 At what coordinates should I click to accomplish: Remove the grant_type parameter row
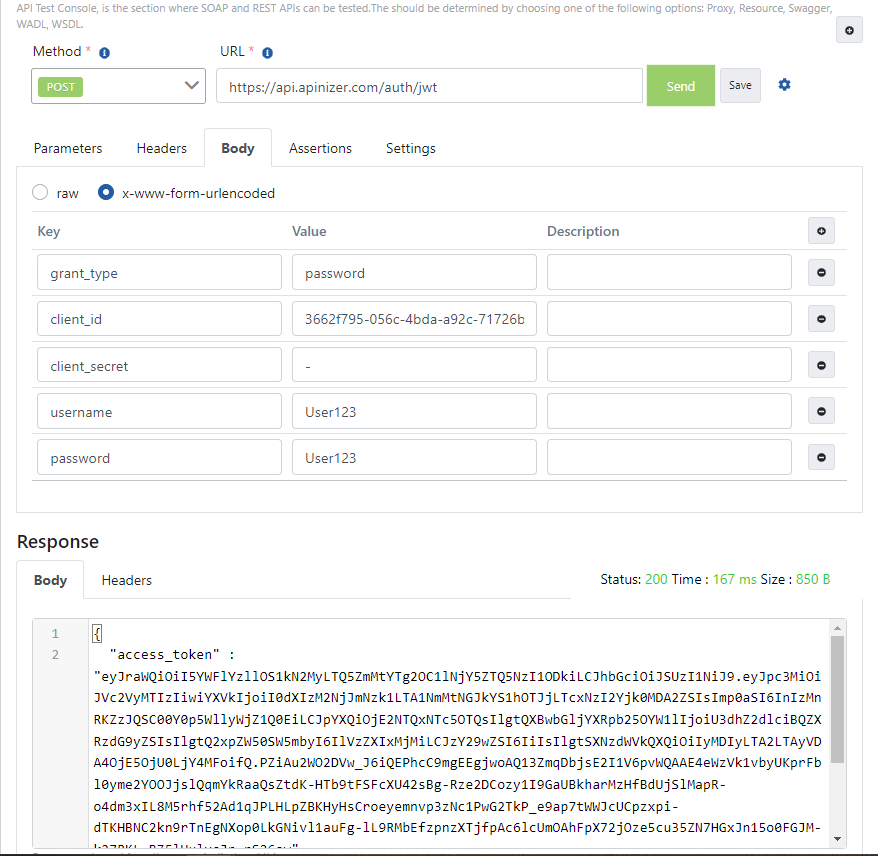coord(821,272)
